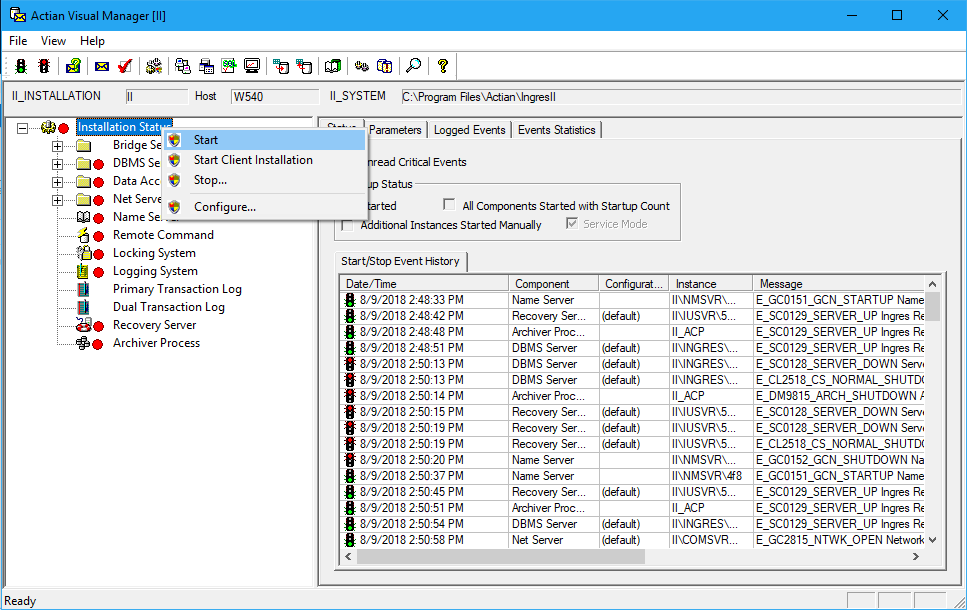Click the yellow question mark help icon
The height and width of the screenshot is (610, 967).
(x=442, y=66)
